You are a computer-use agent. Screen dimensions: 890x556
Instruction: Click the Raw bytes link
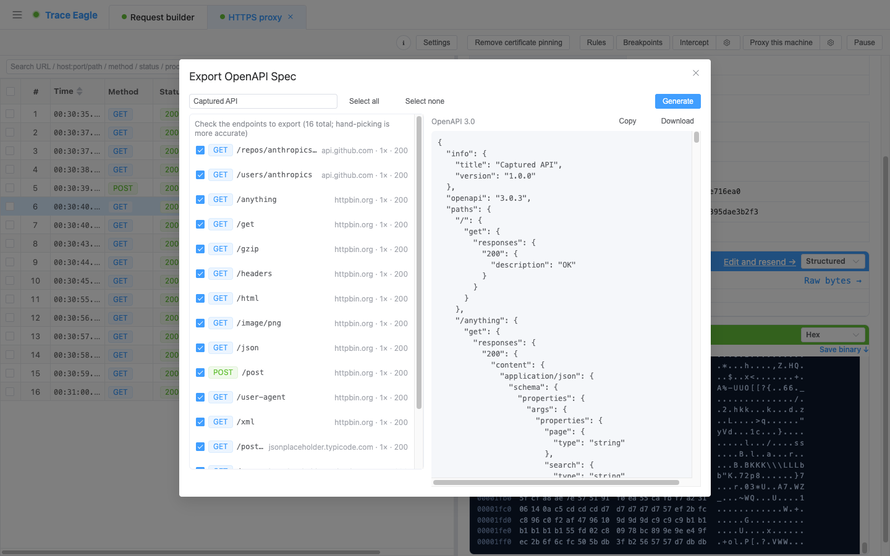tap(833, 281)
